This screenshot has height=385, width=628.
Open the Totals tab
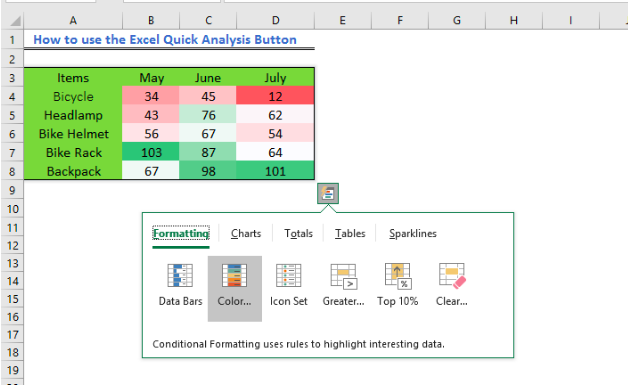tap(298, 234)
